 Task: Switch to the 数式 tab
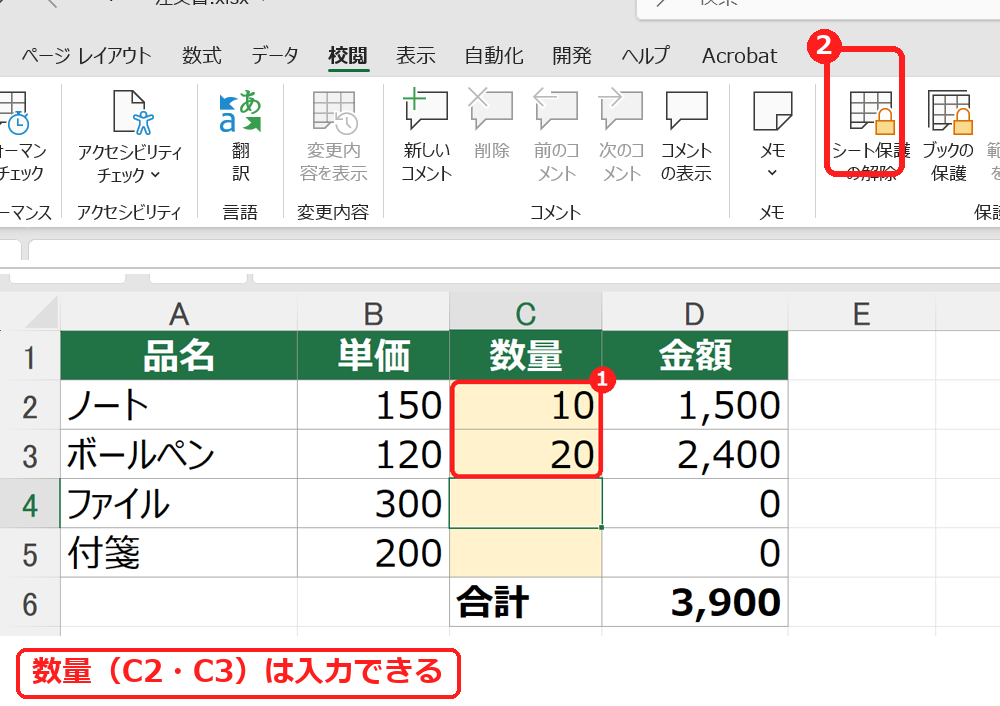202,56
